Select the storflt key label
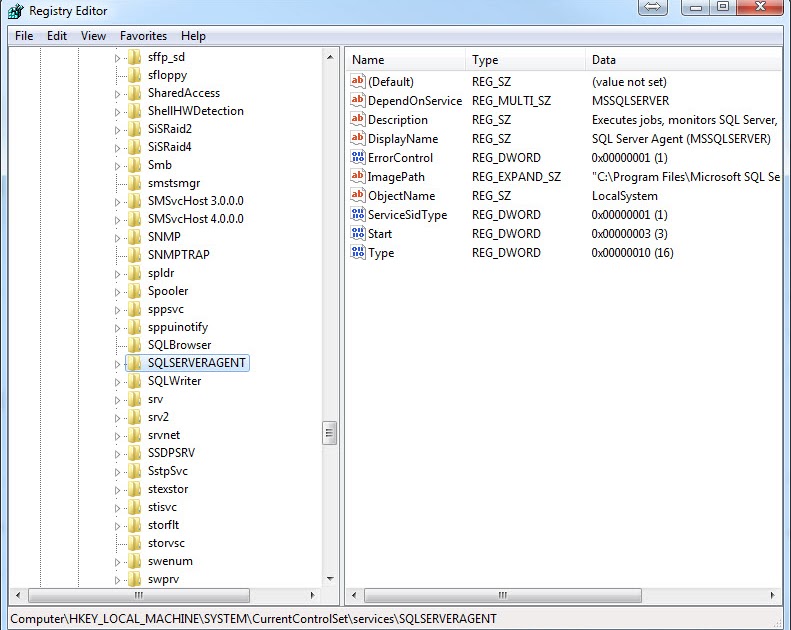 pyautogui.click(x=163, y=525)
